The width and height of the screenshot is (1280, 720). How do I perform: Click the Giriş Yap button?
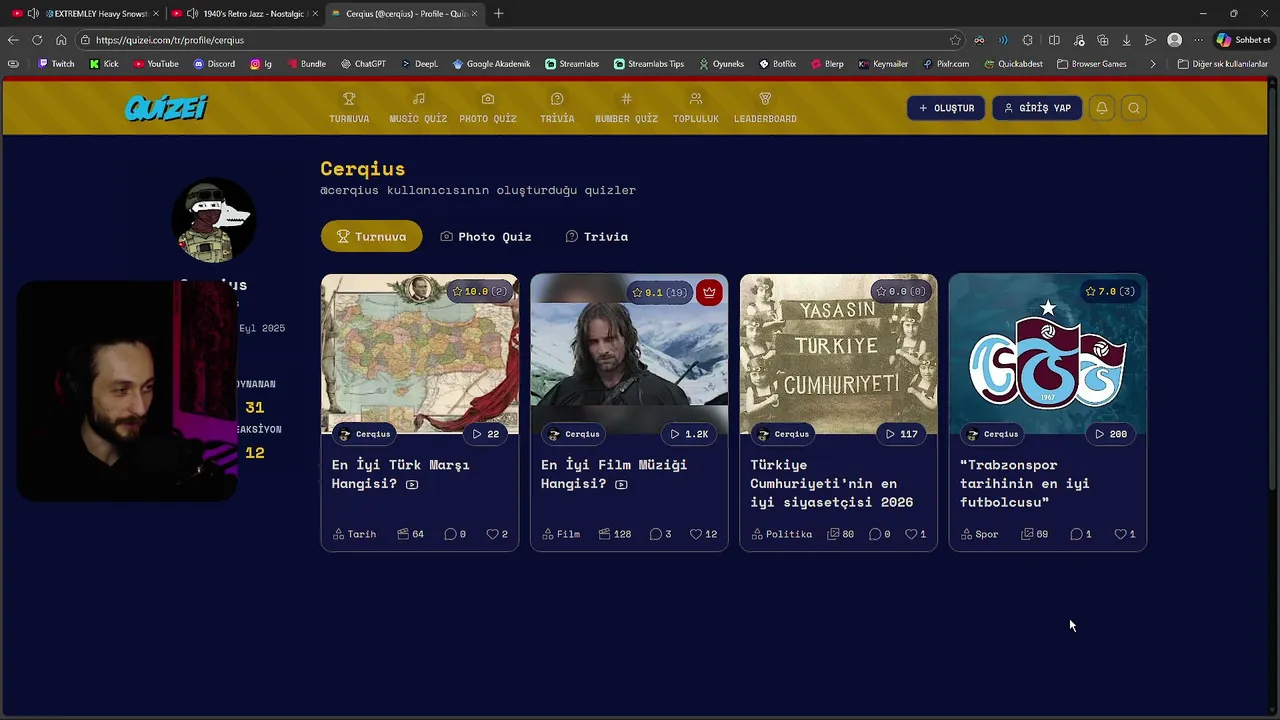click(x=1037, y=108)
